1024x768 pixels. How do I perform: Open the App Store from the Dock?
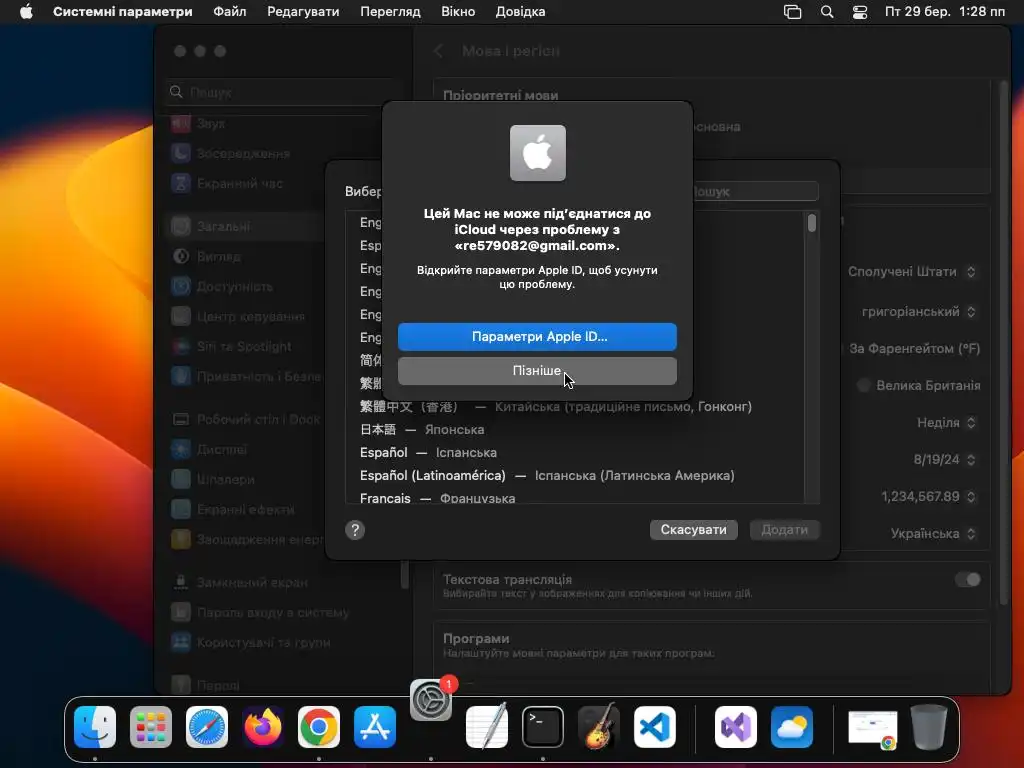click(x=375, y=727)
